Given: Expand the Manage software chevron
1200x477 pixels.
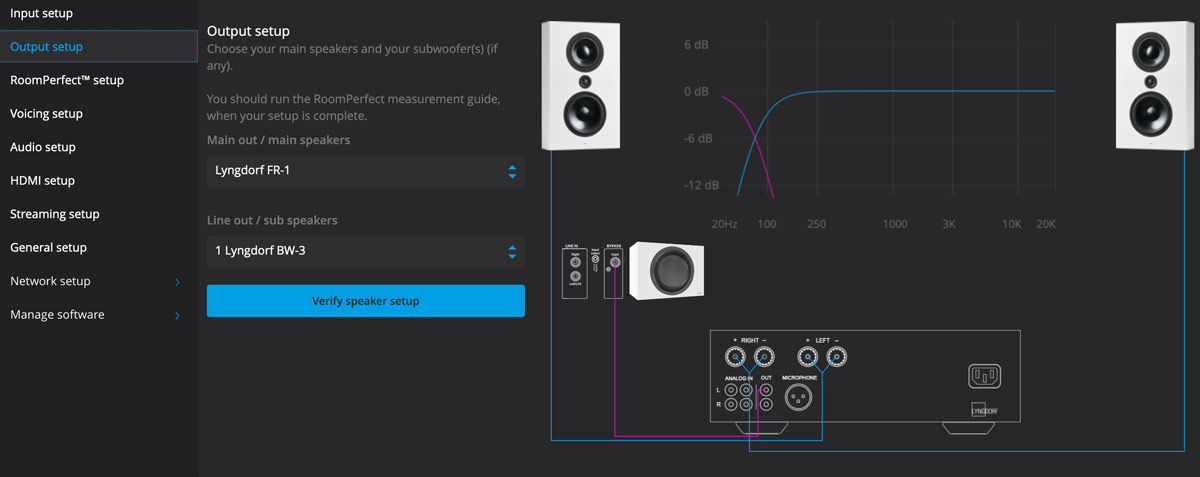Looking at the screenshot, I should (177, 316).
